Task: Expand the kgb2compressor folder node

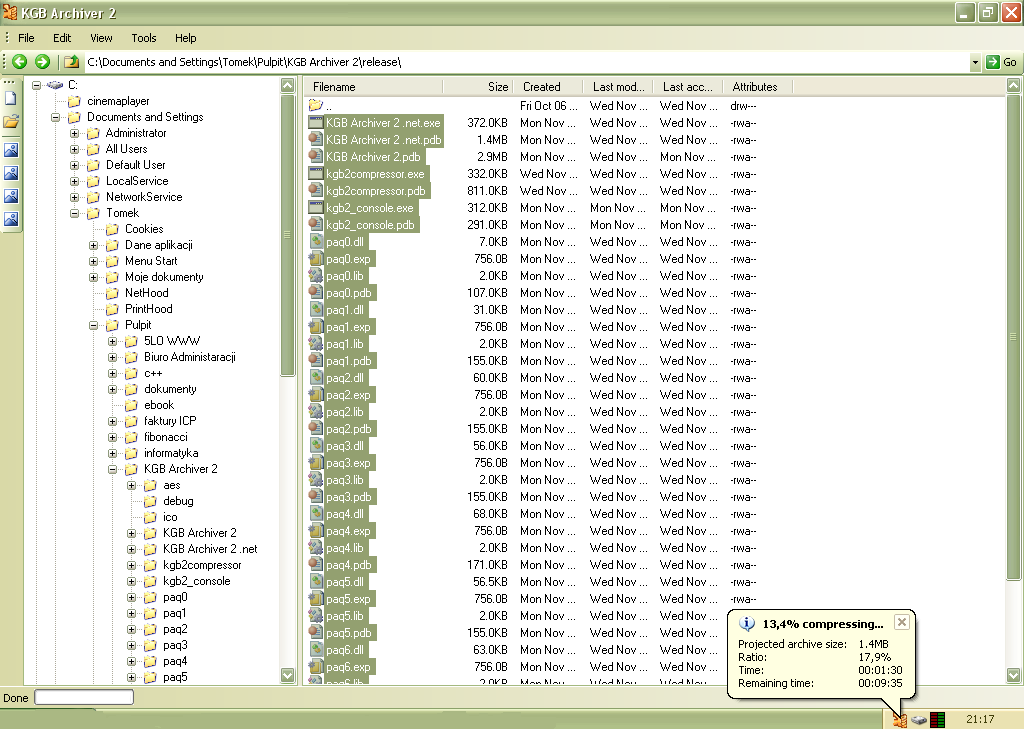Action: coord(131,566)
